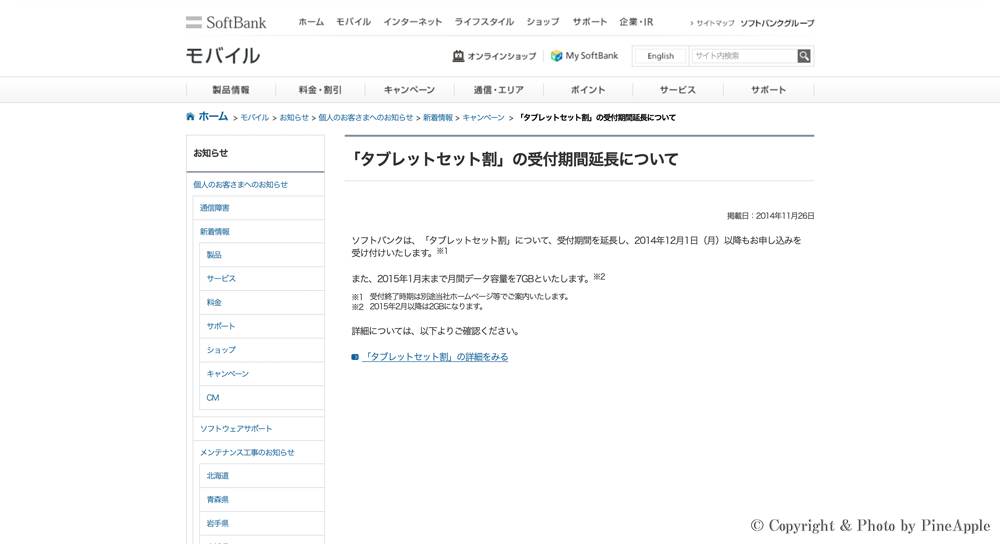
Task: Open 新着情報 in sidebar
Action: 214,232
